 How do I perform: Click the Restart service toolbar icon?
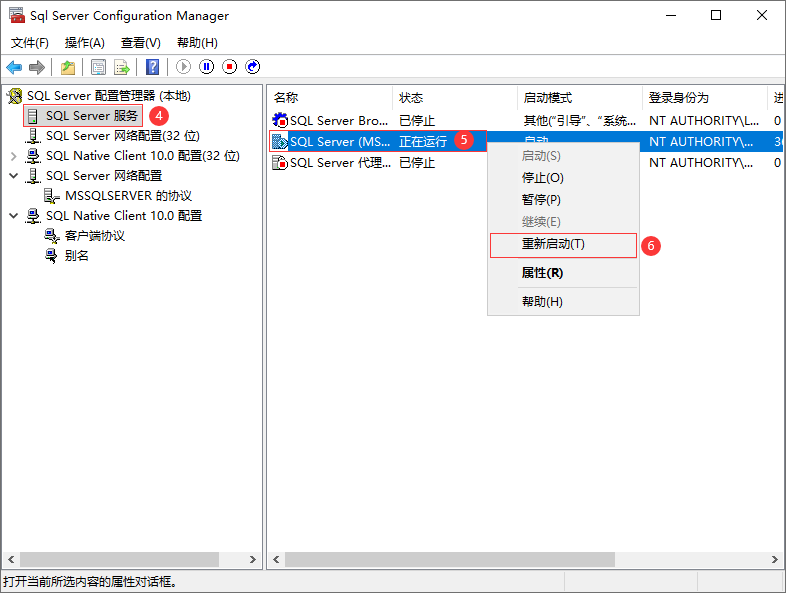pyautogui.click(x=253, y=67)
